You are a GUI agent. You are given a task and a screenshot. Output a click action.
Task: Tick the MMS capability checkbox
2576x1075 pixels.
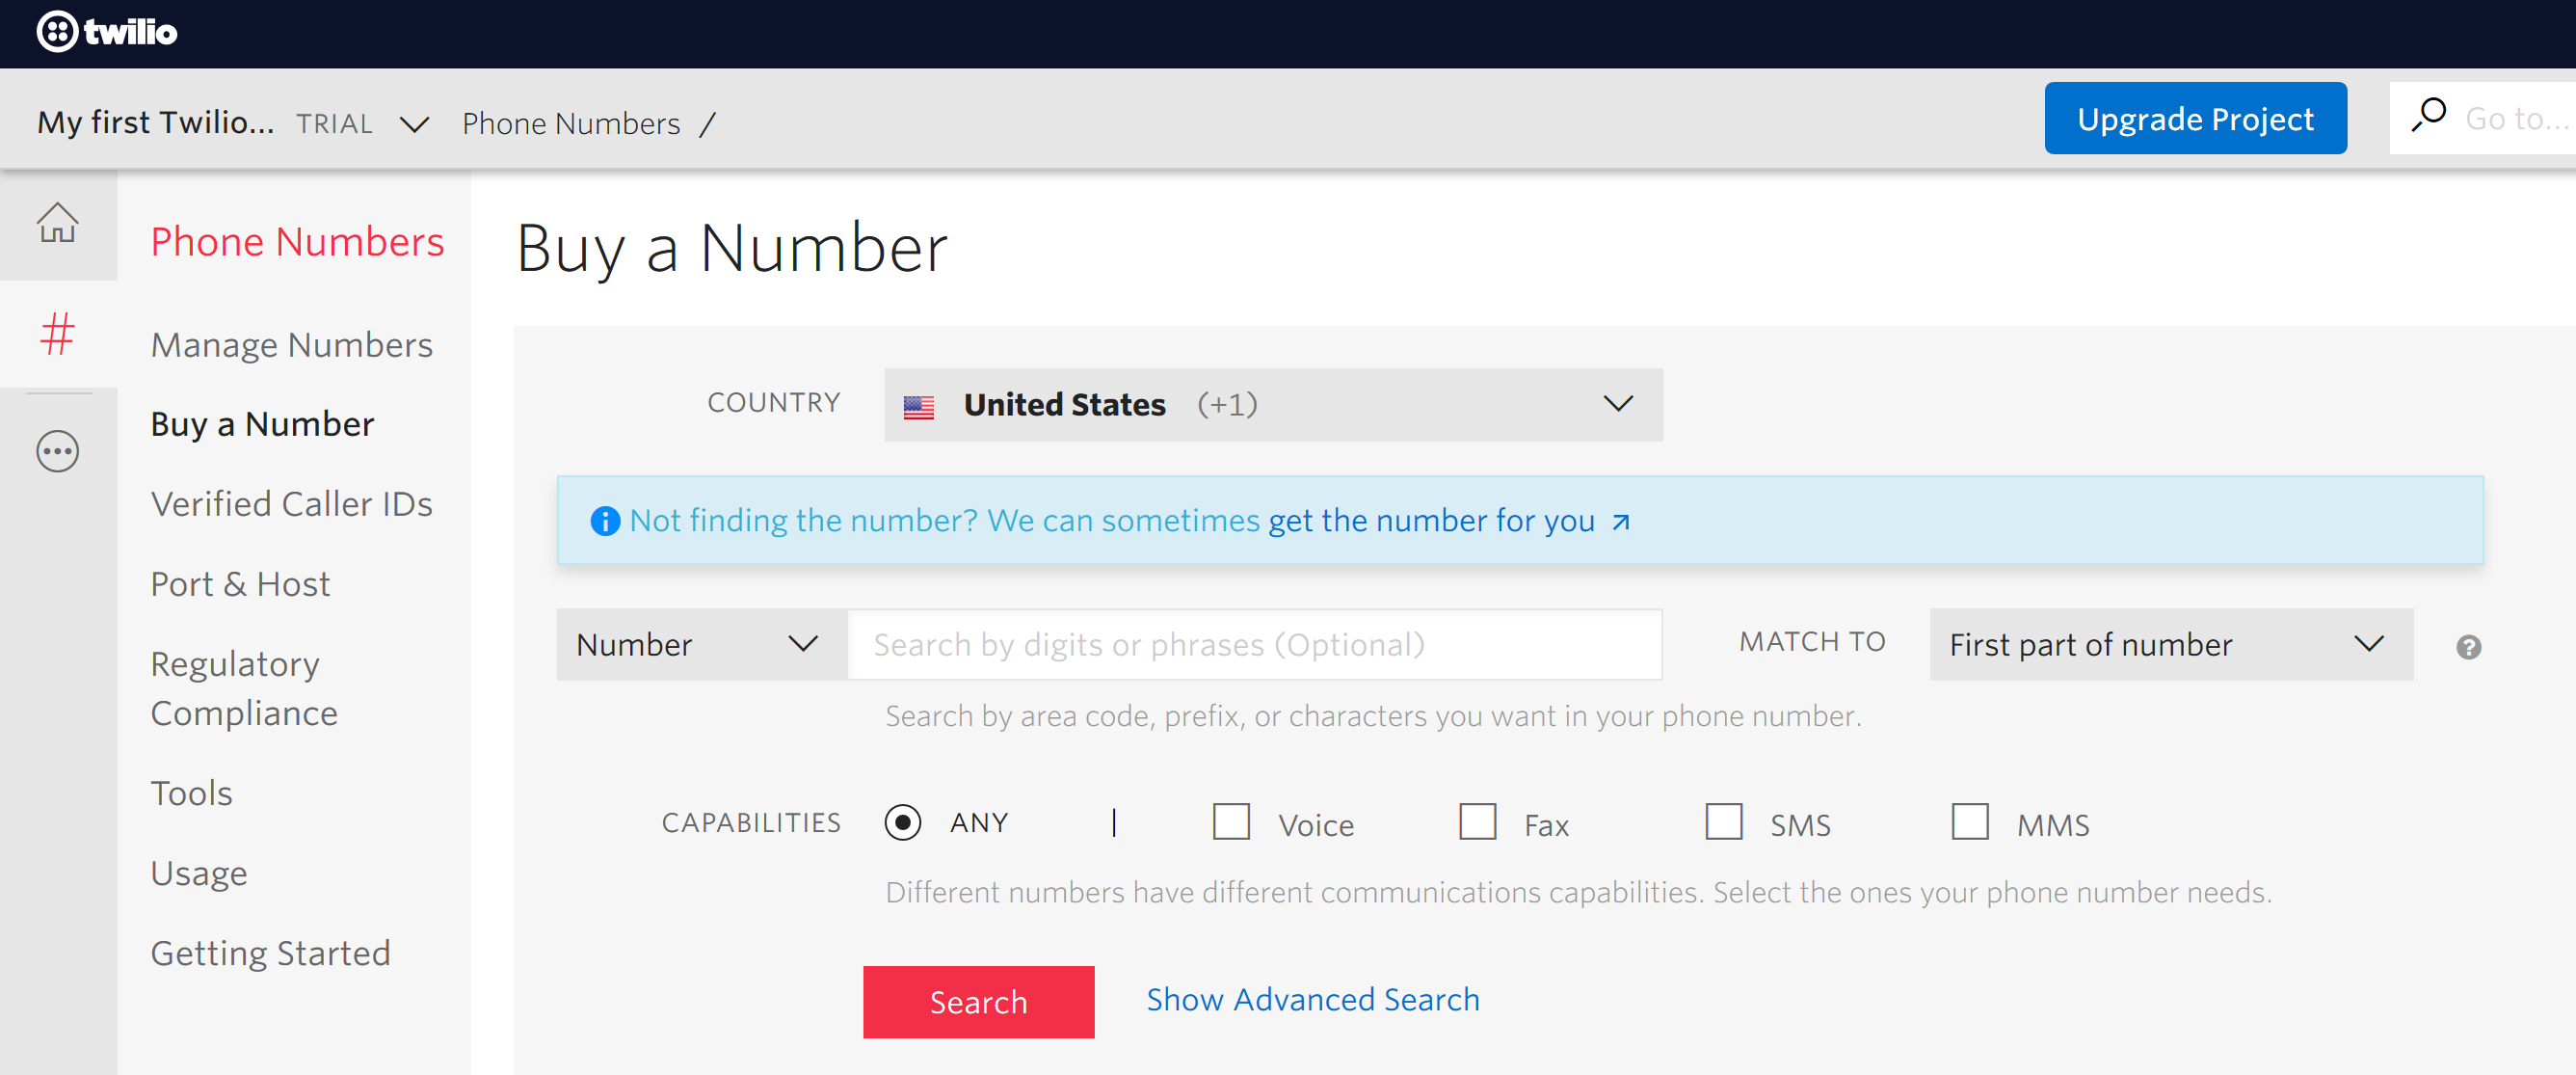pos(1969,822)
